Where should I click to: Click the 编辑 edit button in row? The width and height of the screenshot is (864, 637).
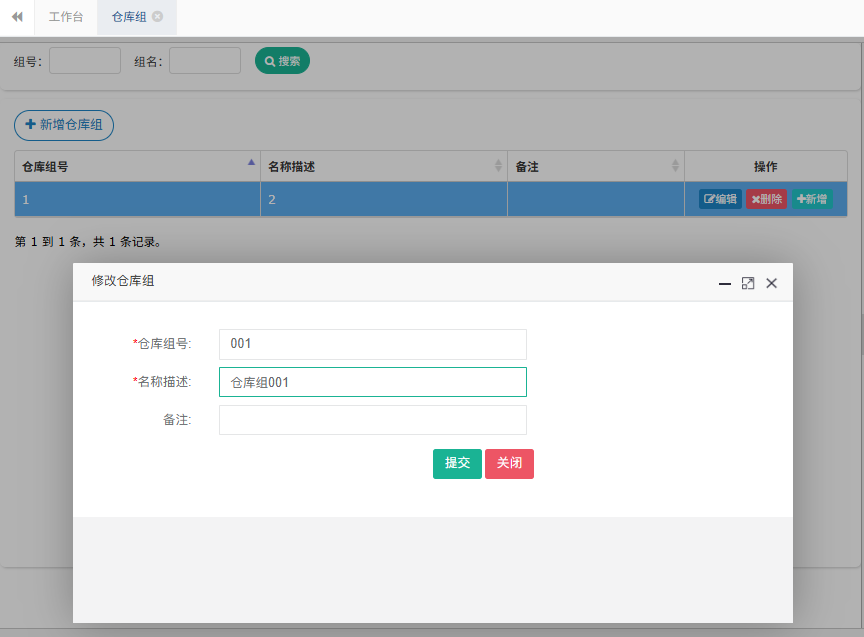point(720,199)
